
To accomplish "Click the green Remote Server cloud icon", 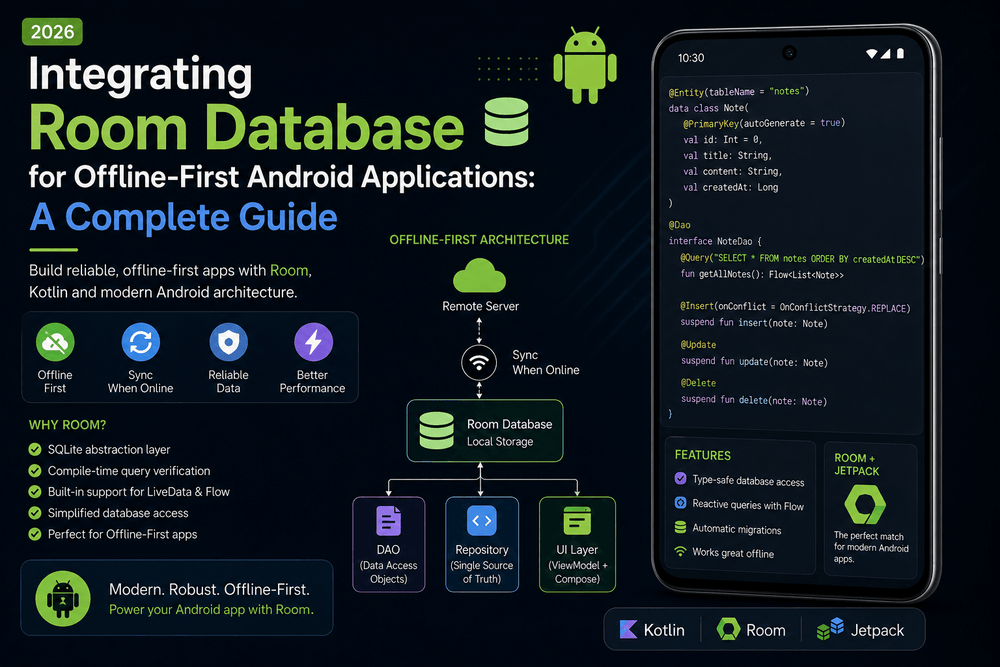I will [x=480, y=275].
